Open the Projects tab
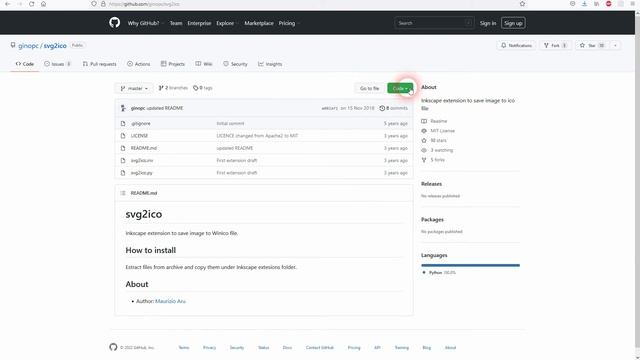640x360 pixels. [173, 64]
